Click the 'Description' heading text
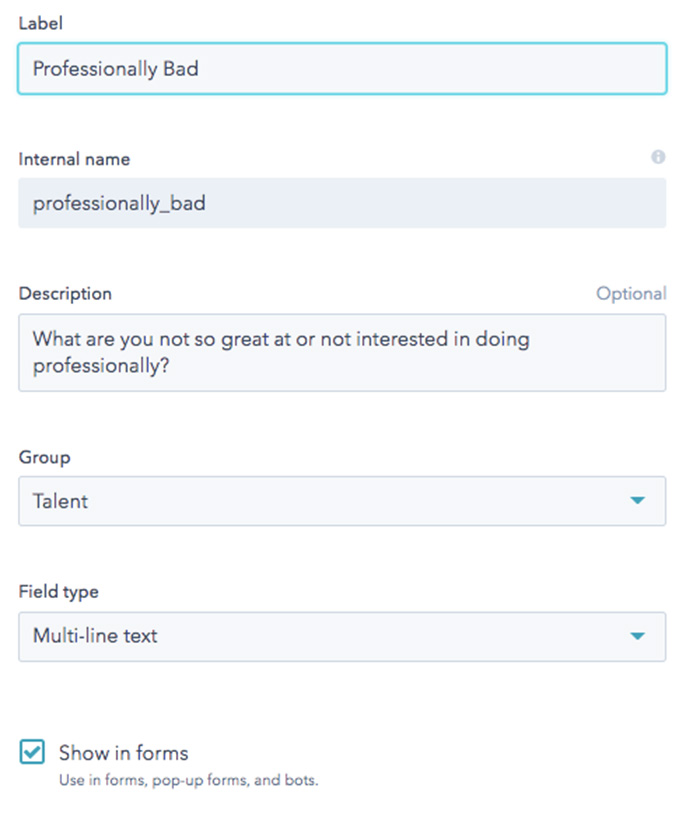Image resolution: width=700 pixels, height=837 pixels. click(65, 294)
